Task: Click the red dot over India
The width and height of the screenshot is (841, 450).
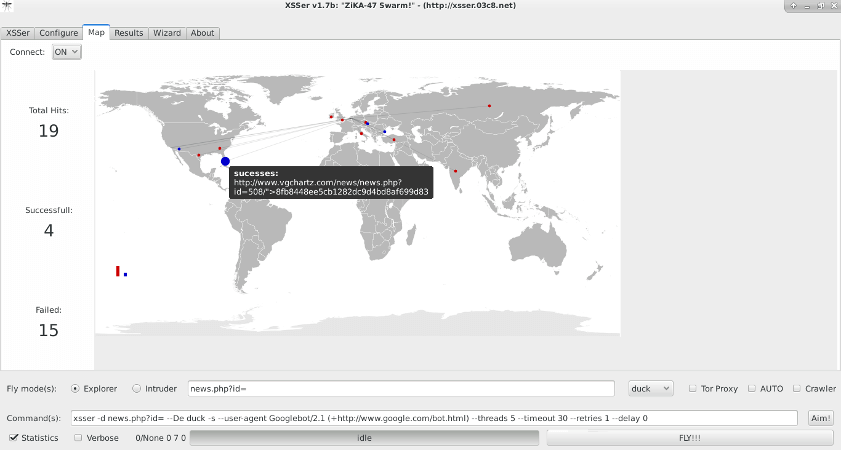Action: coord(455,171)
